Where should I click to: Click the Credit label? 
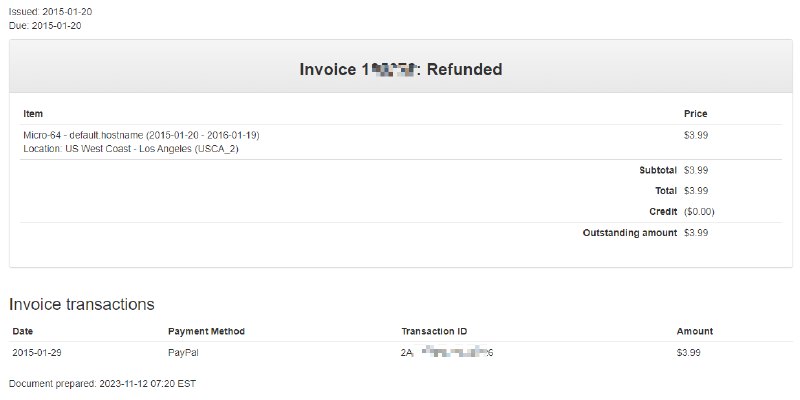tap(663, 211)
